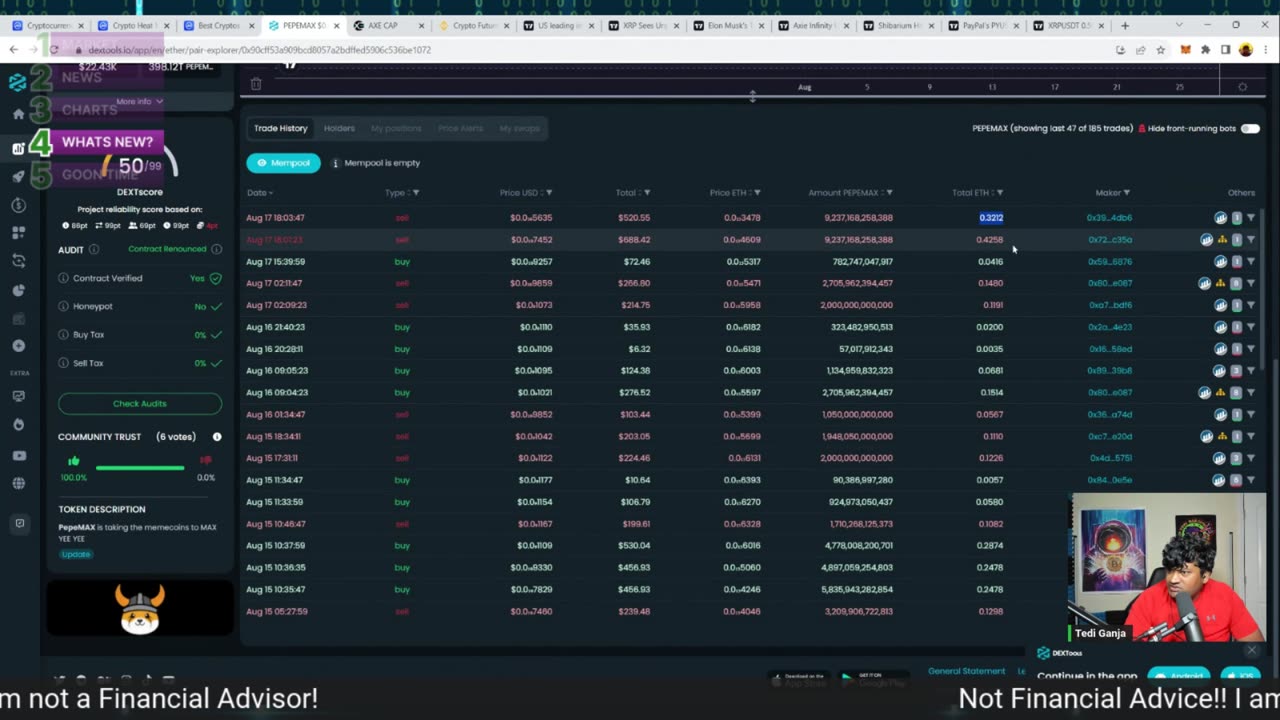The image size is (1280, 720).
Task: Go to the home icon in sidebar
Action: [x=18, y=114]
